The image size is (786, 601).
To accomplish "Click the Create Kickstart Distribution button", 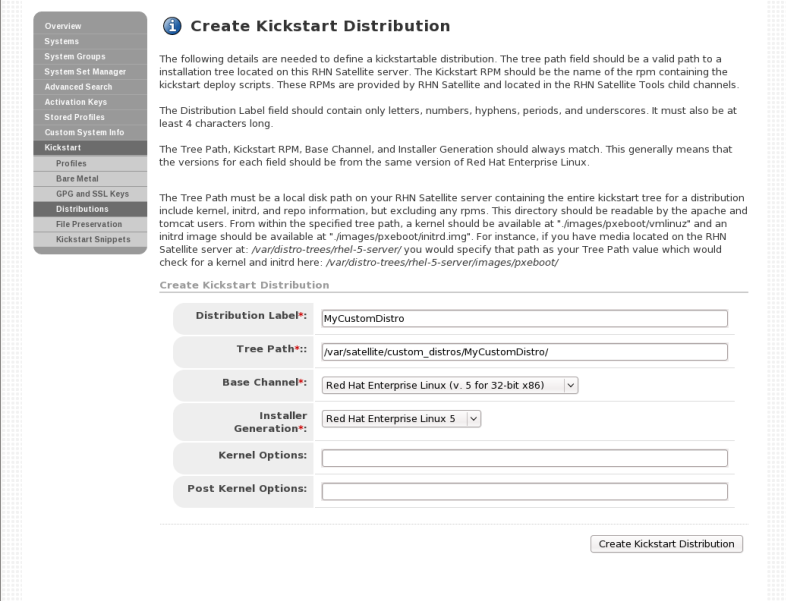I will coord(666,544).
